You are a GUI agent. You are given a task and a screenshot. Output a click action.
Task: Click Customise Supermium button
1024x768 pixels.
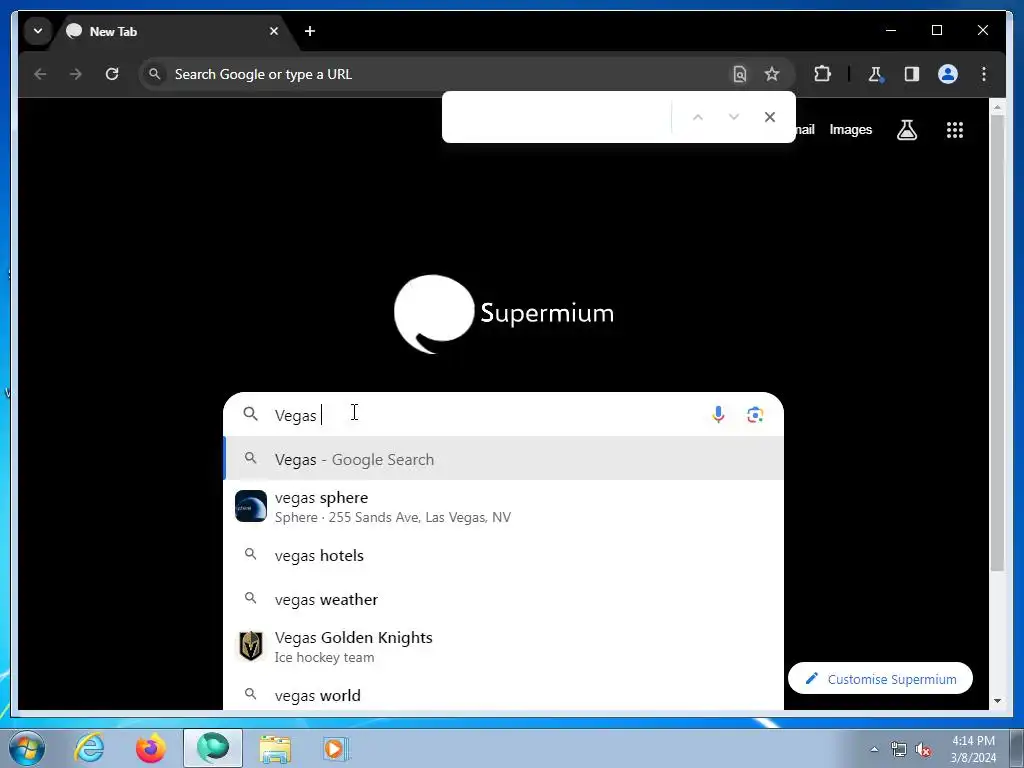click(x=880, y=679)
